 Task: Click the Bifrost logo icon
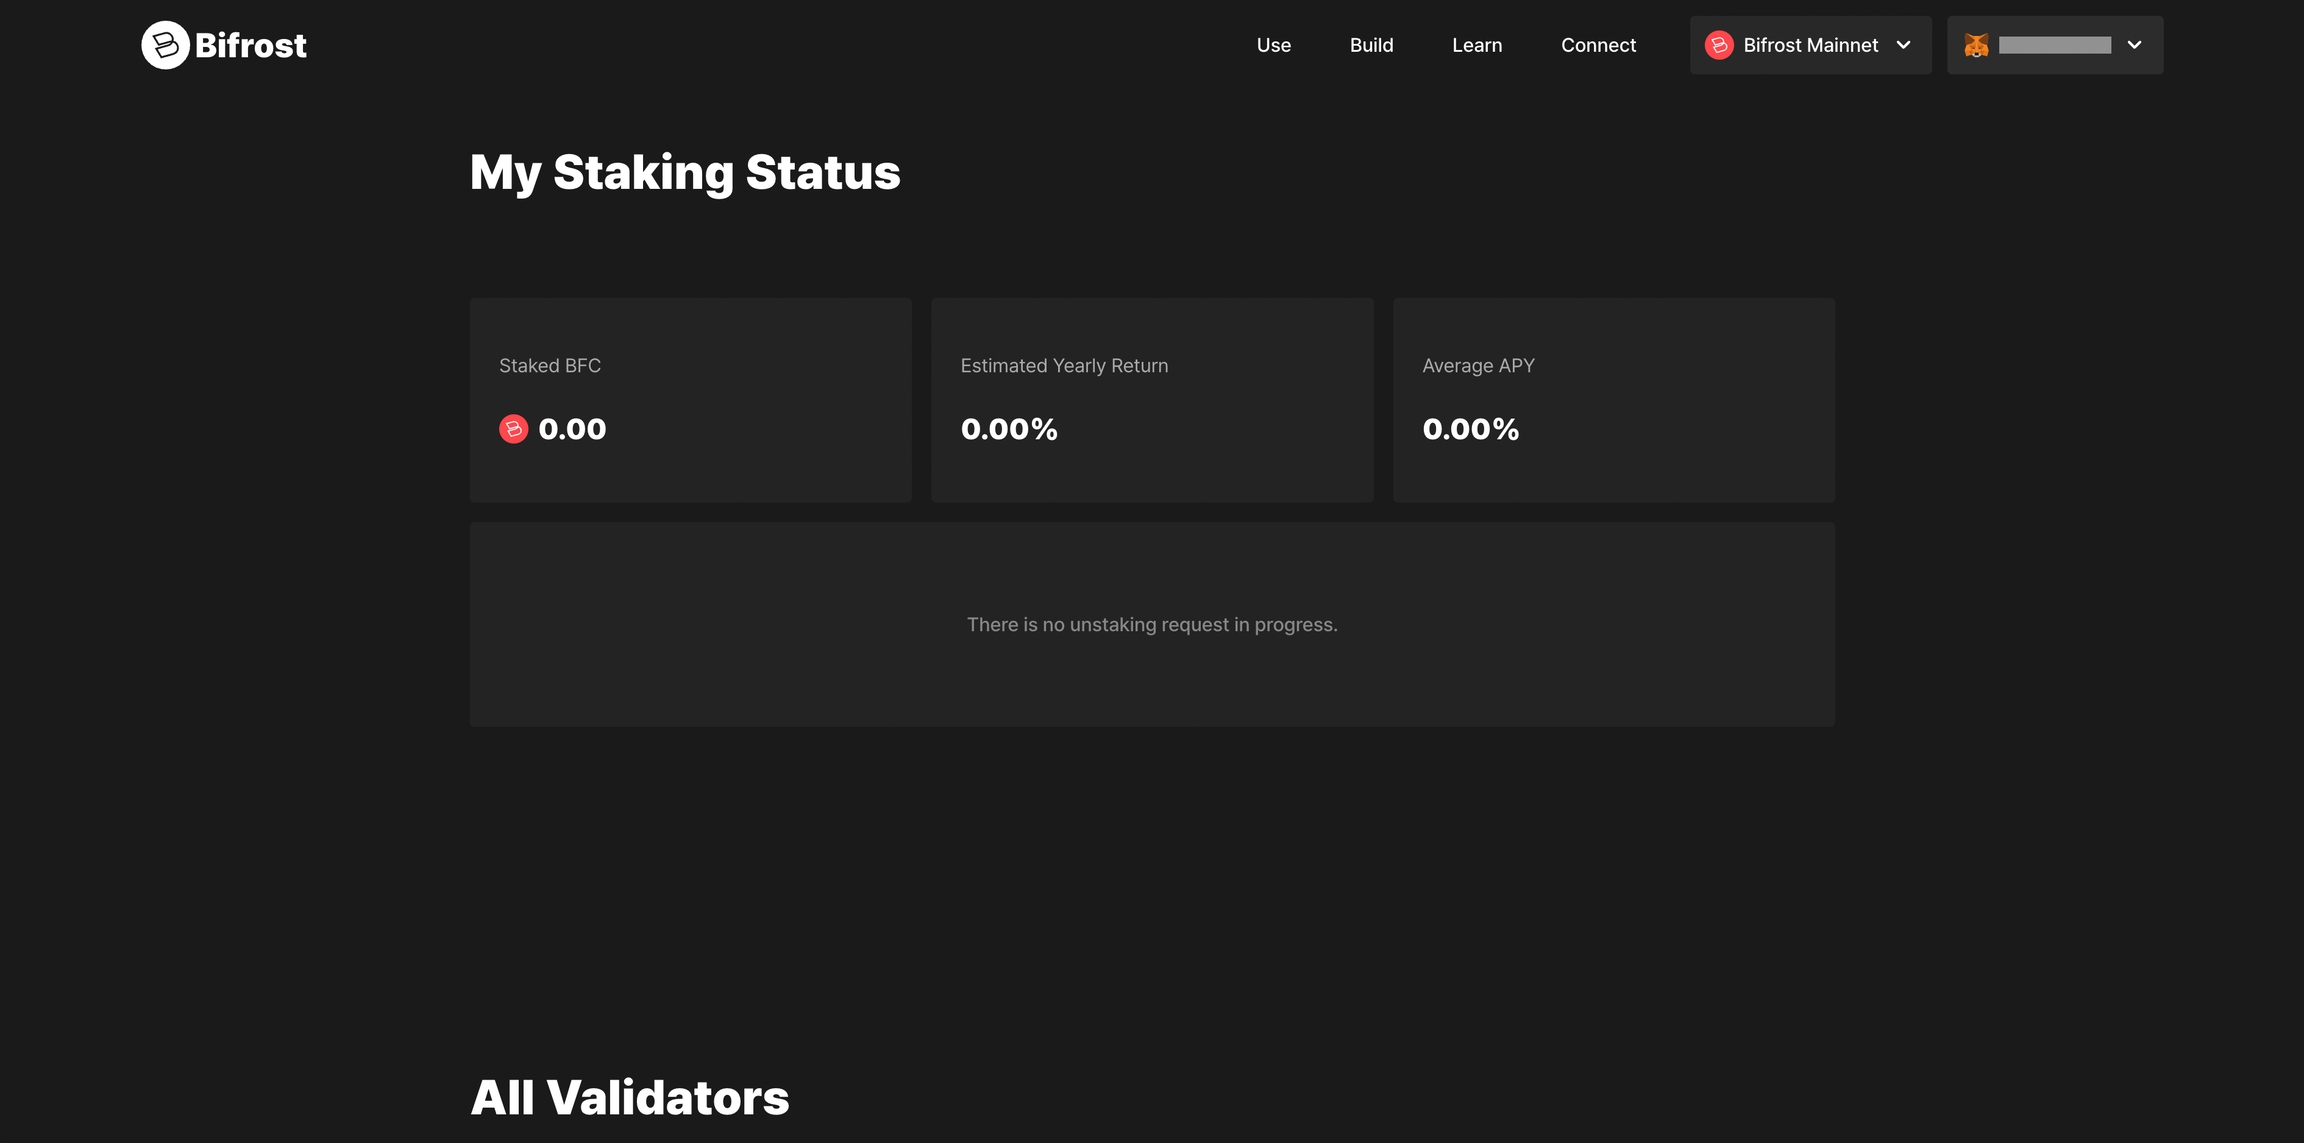[165, 45]
